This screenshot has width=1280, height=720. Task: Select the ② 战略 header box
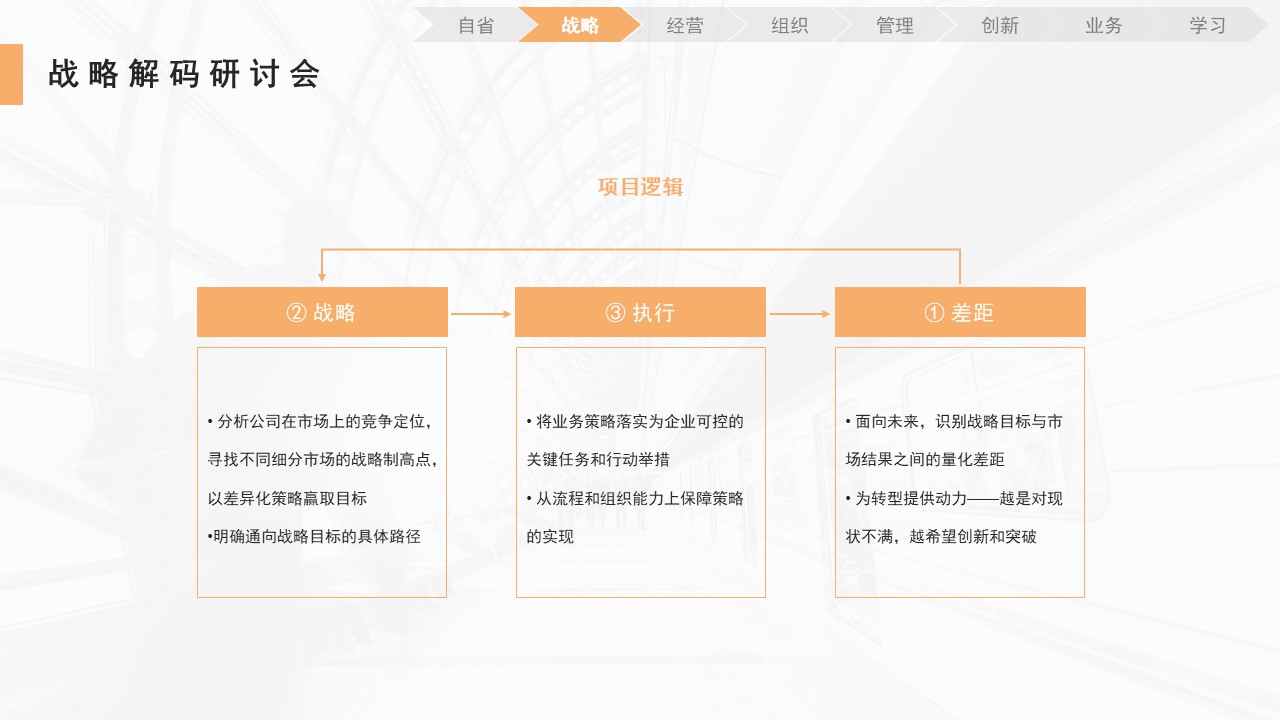pyautogui.click(x=322, y=312)
